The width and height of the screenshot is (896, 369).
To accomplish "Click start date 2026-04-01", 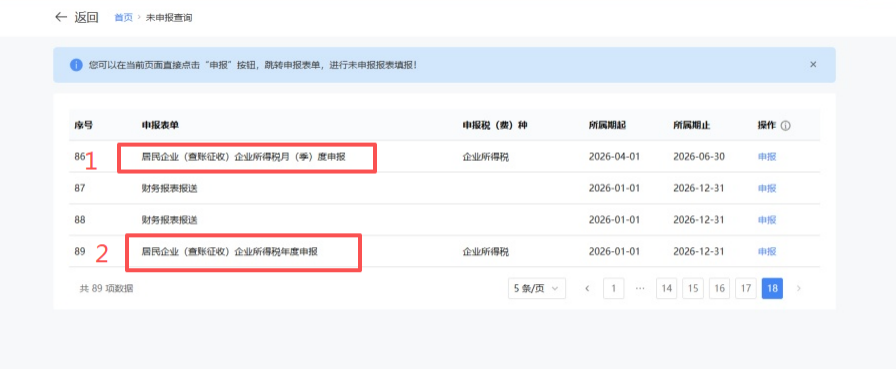I will point(615,157).
